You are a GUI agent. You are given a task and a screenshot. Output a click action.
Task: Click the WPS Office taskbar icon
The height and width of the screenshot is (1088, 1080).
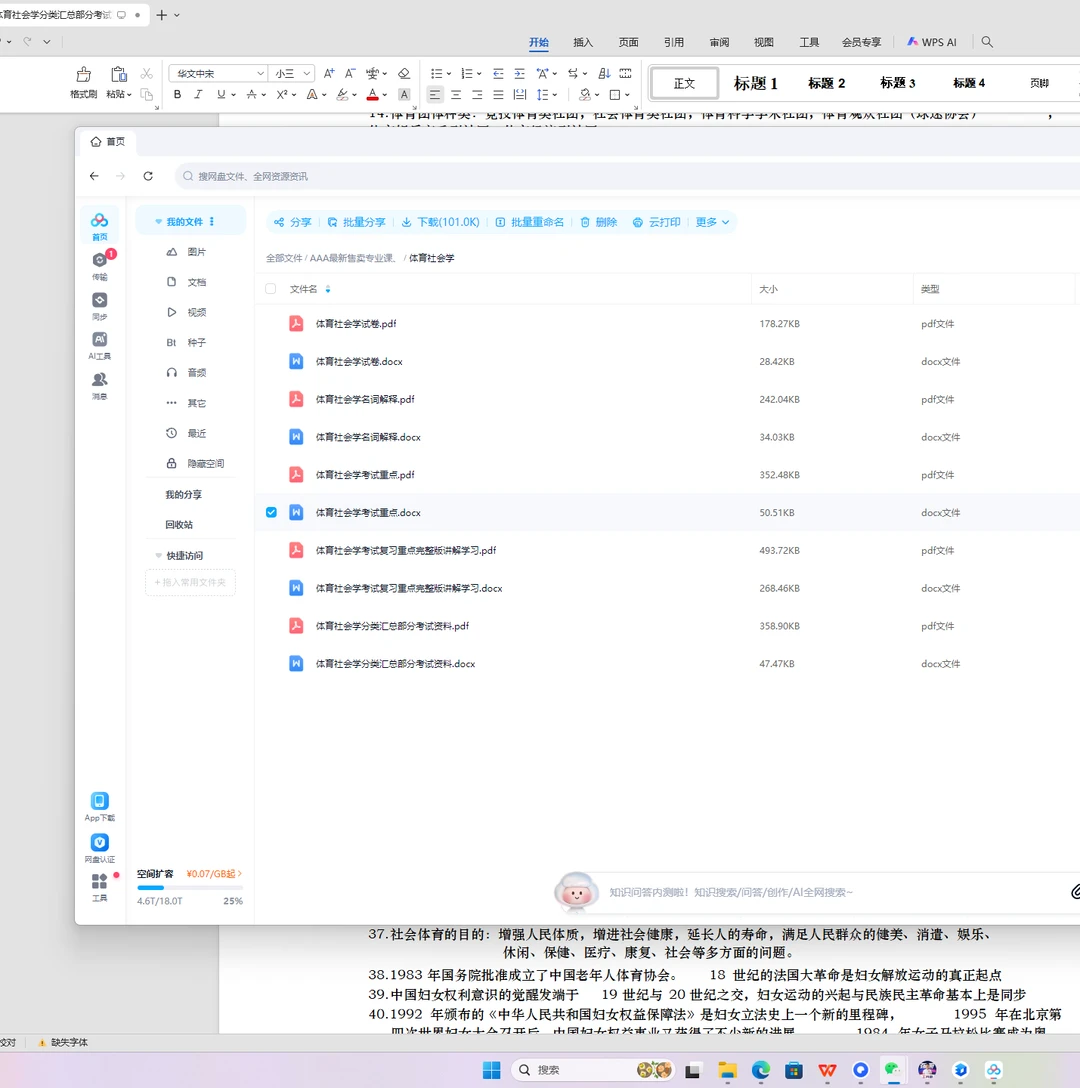(x=827, y=1070)
